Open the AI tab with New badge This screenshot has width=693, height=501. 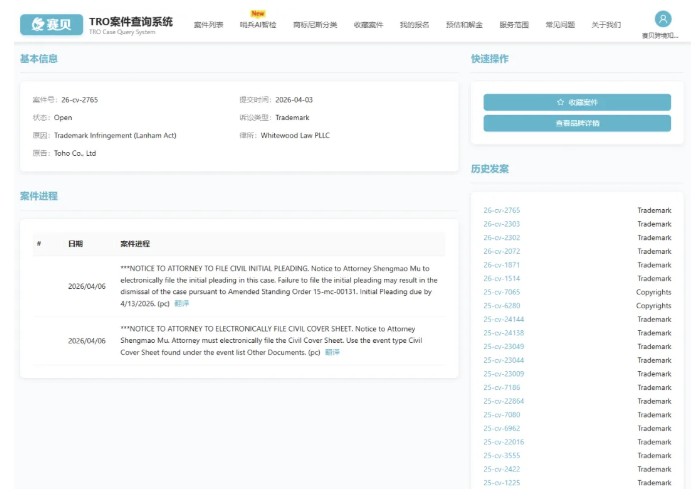point(258,24)
